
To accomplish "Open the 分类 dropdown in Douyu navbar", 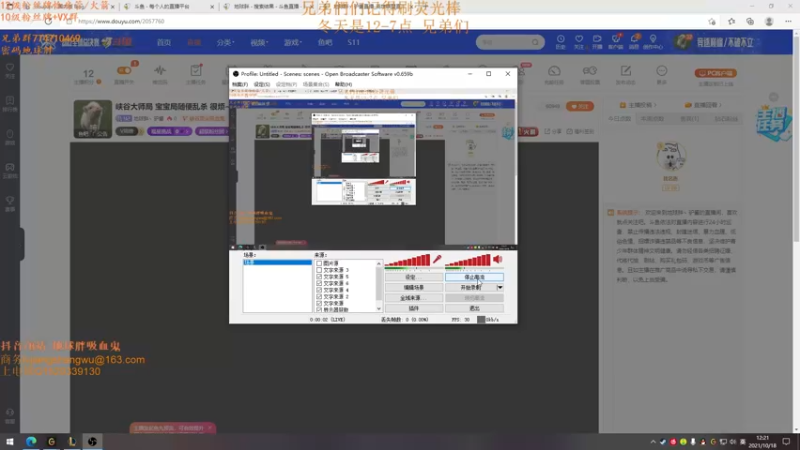I will (x=226, y=42).
